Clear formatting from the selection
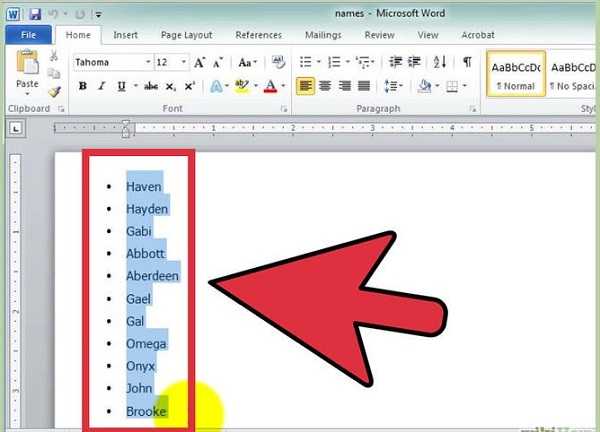The height and width of the screenshot is (432, 600). pos(278,62)
